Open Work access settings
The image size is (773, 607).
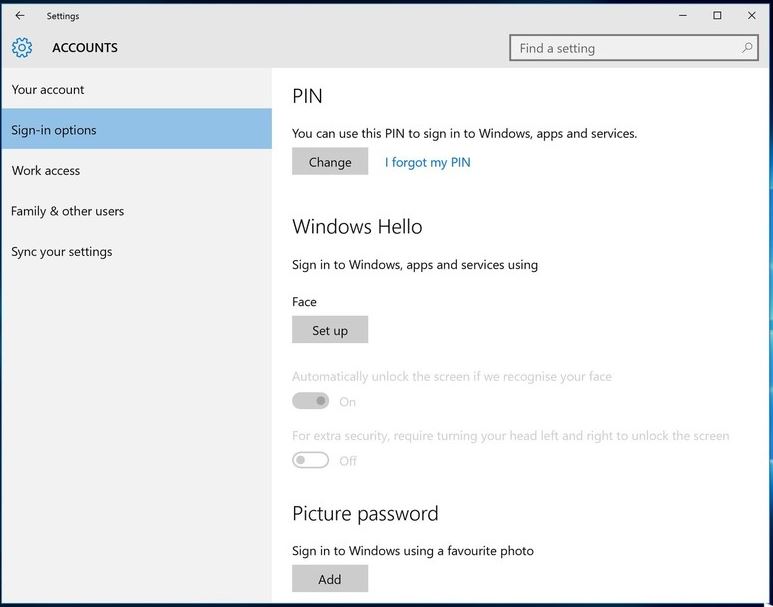(x=137, y=170)
